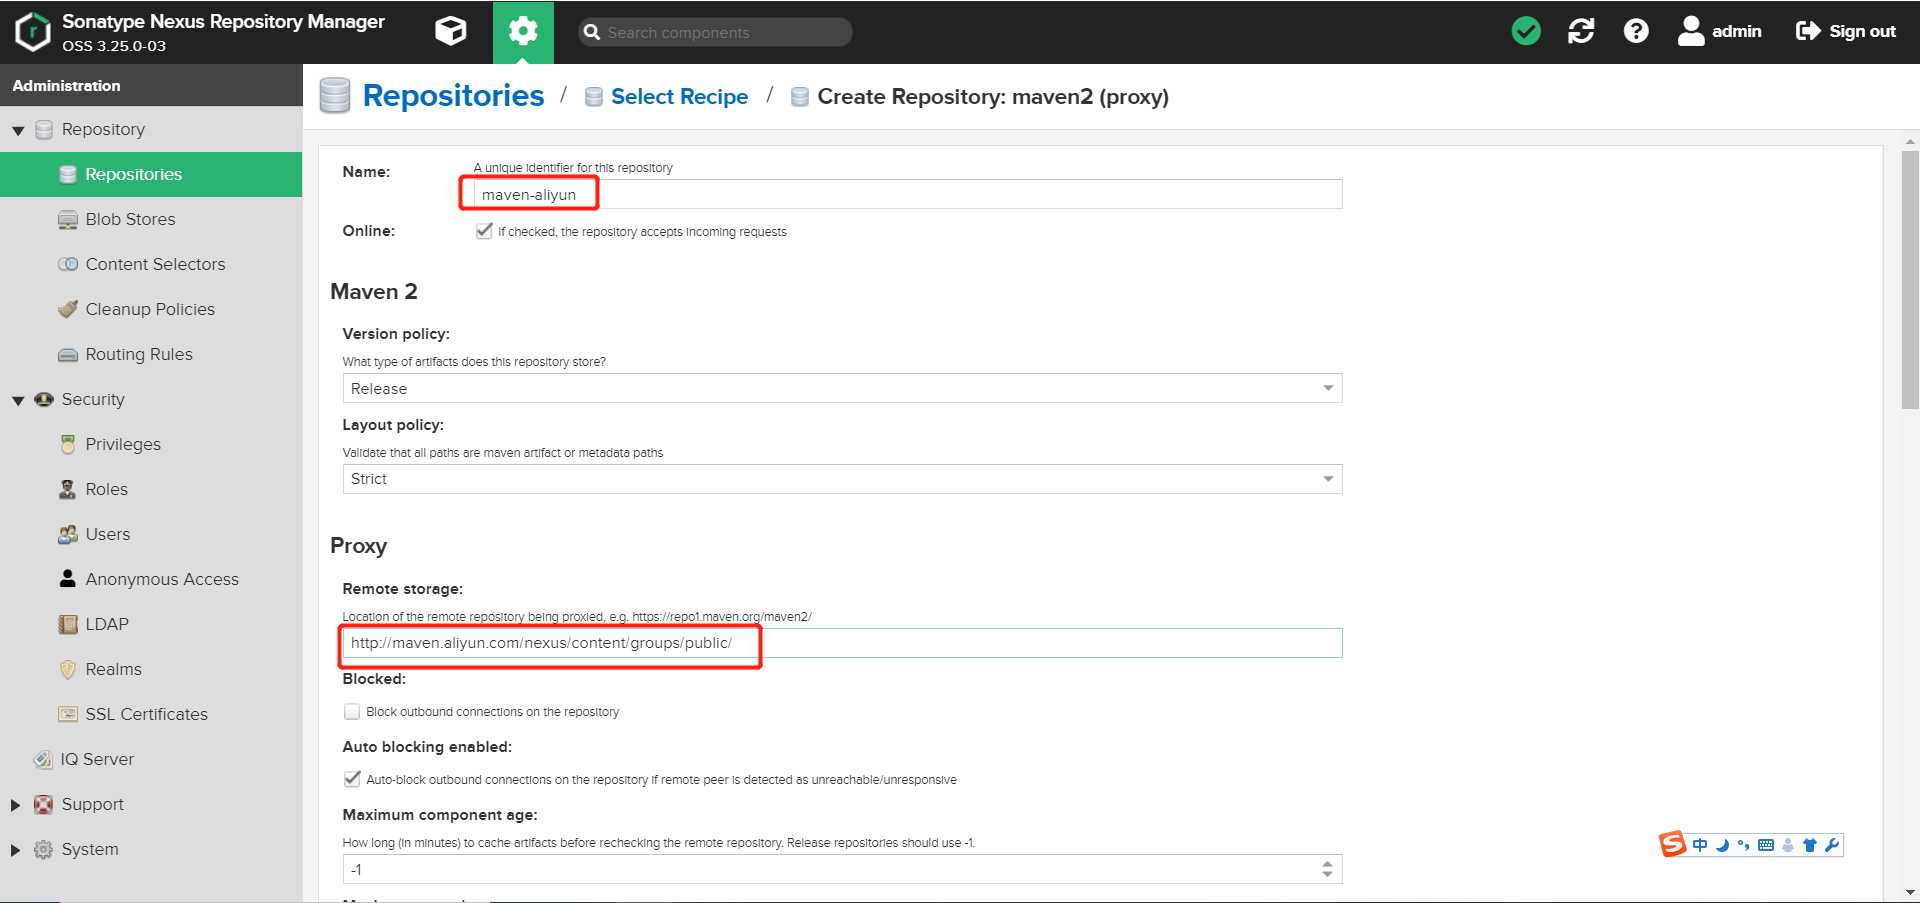Screen dimensions: 1920x903
Task: Click the SSL Certificates icon
Action: tap(67, 714)
